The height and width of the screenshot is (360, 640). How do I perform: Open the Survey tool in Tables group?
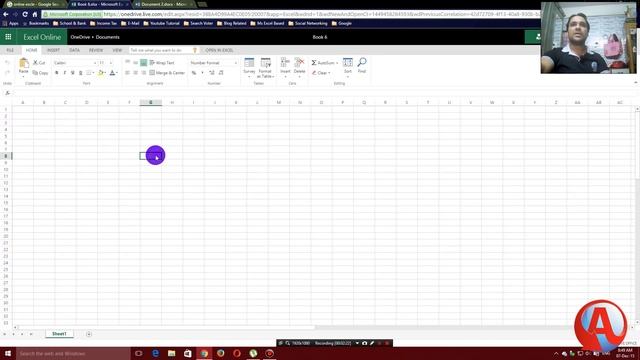[x=249, y=62]
